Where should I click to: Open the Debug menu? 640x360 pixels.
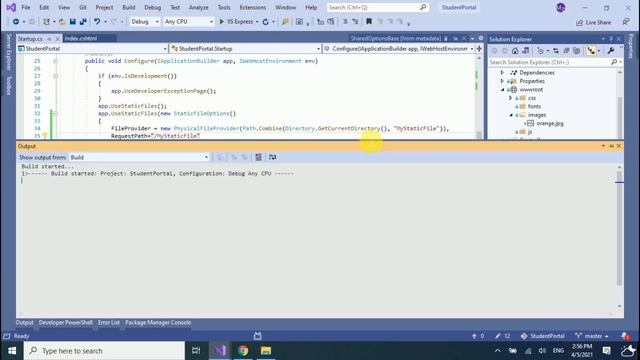153,7
